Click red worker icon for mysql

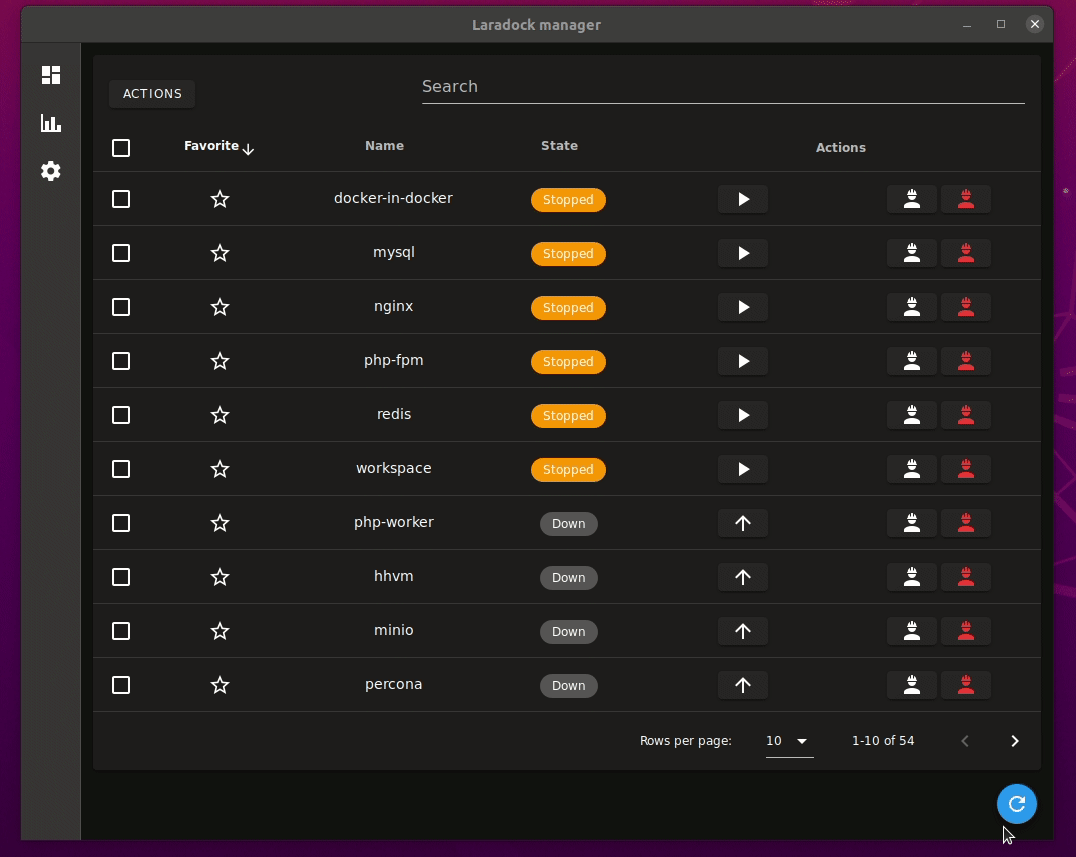point(966,253)
